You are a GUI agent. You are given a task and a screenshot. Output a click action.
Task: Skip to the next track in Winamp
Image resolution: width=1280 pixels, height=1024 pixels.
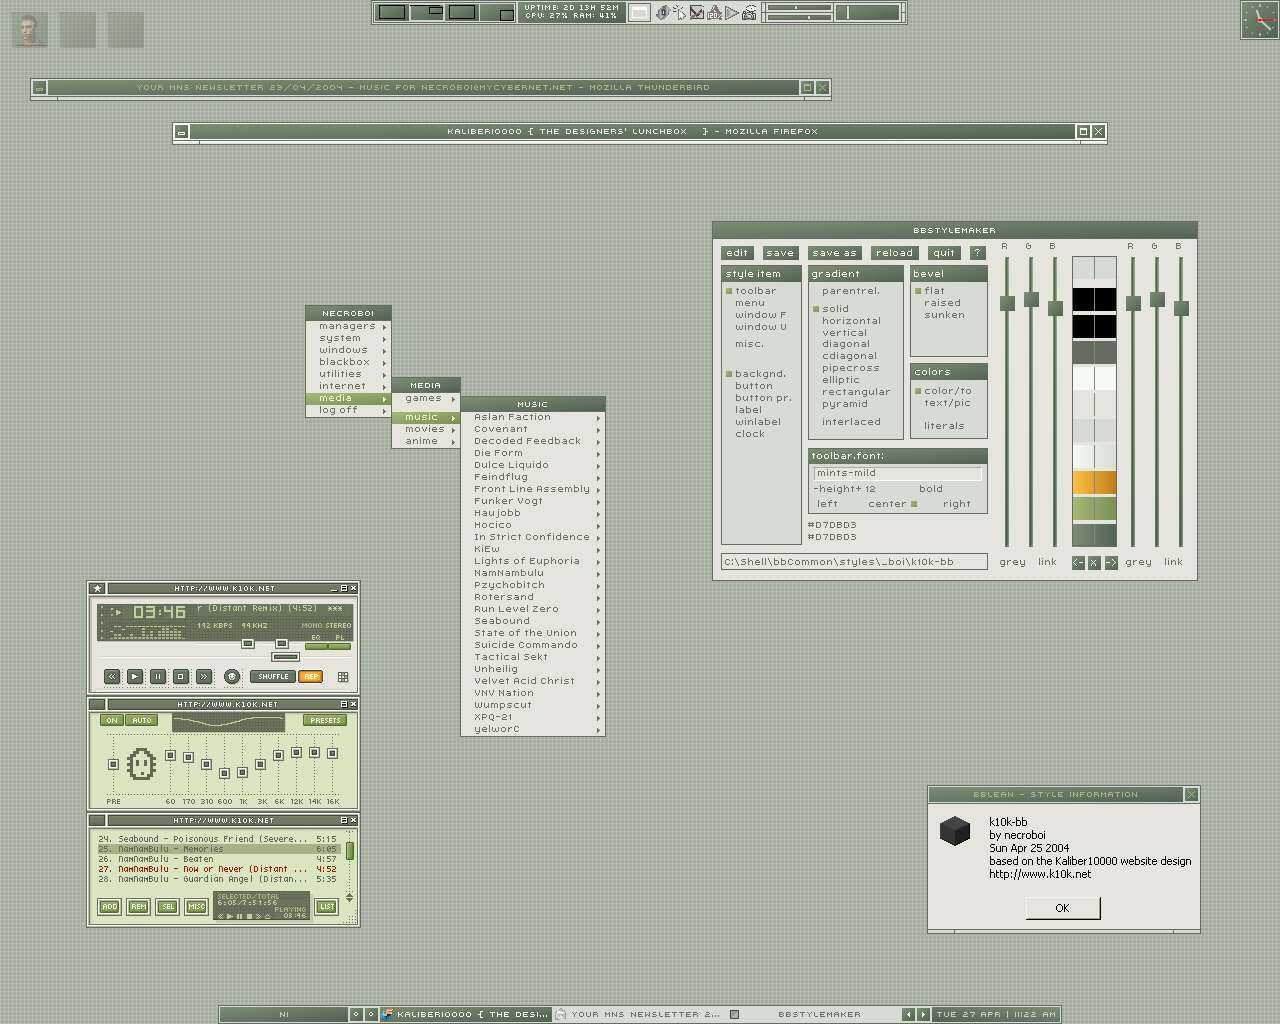204,677
